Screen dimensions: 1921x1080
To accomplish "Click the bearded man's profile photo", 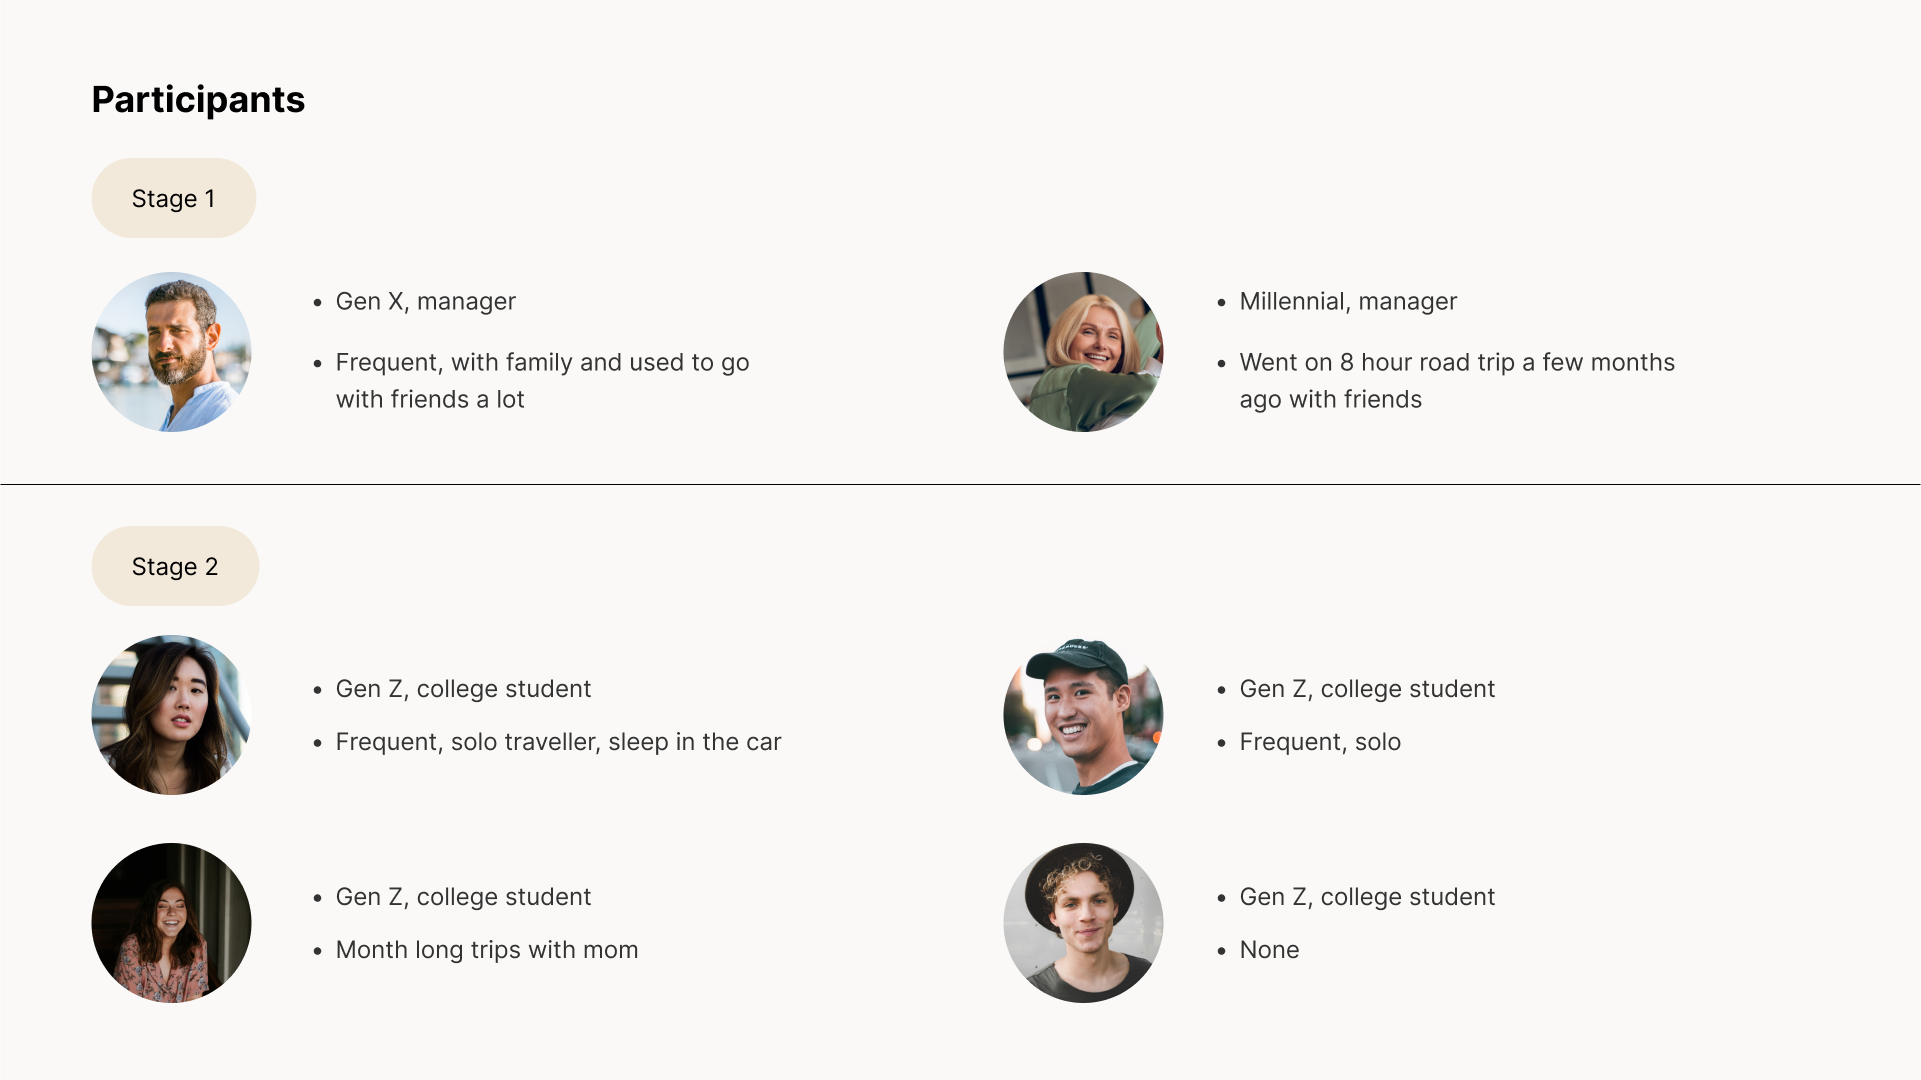I will (171, 352).
